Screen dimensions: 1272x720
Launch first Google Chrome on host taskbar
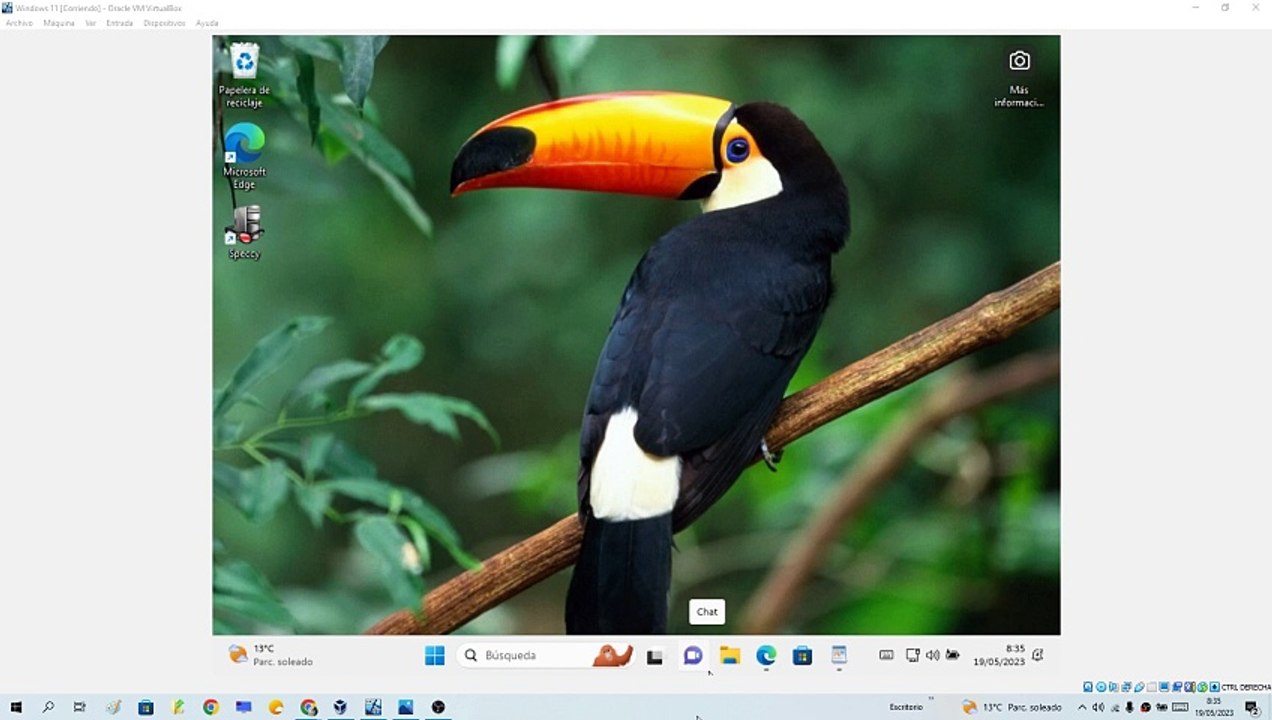click(x=210, y=707)
